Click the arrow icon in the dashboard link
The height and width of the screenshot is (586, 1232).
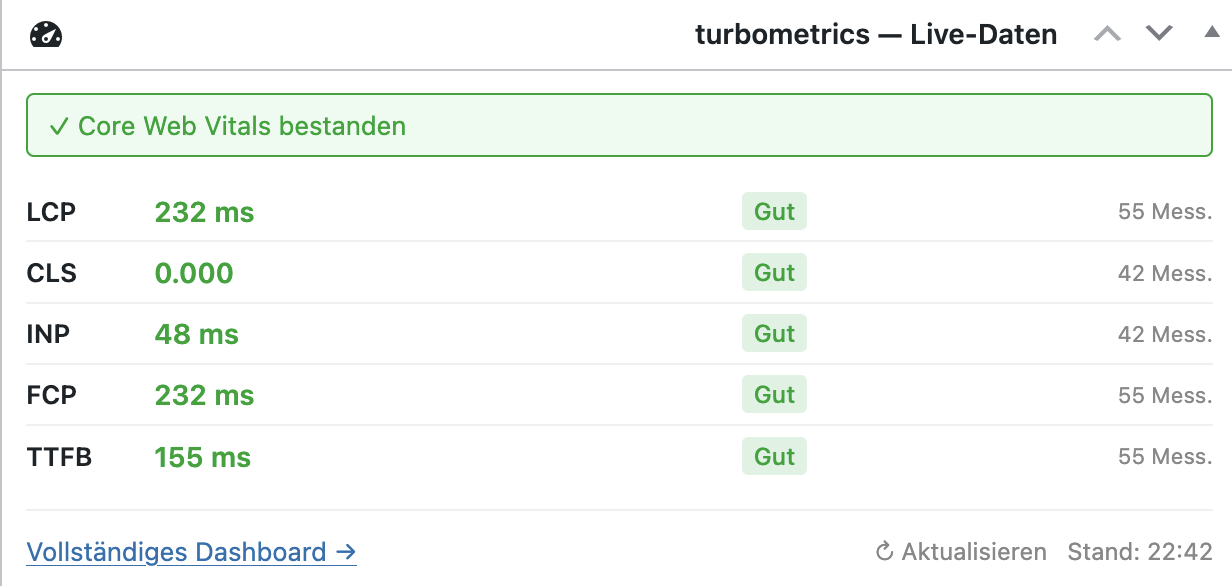coord(347,551)
